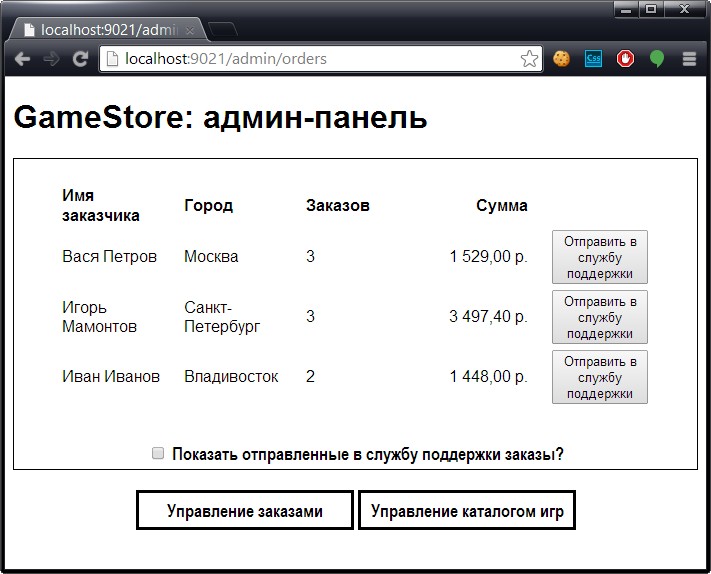
Task: Click the Сумма column header
Action: coord(502,205)
